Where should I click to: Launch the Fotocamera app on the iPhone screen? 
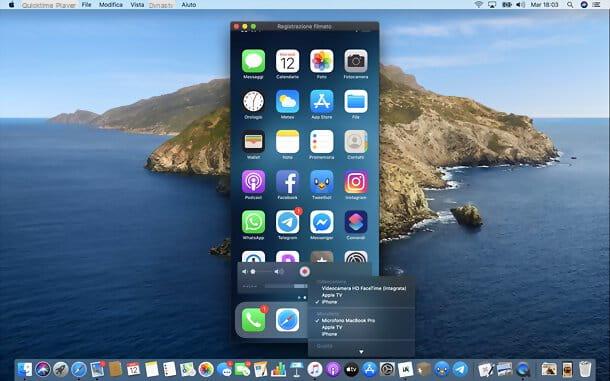click(x=356, y=61)
